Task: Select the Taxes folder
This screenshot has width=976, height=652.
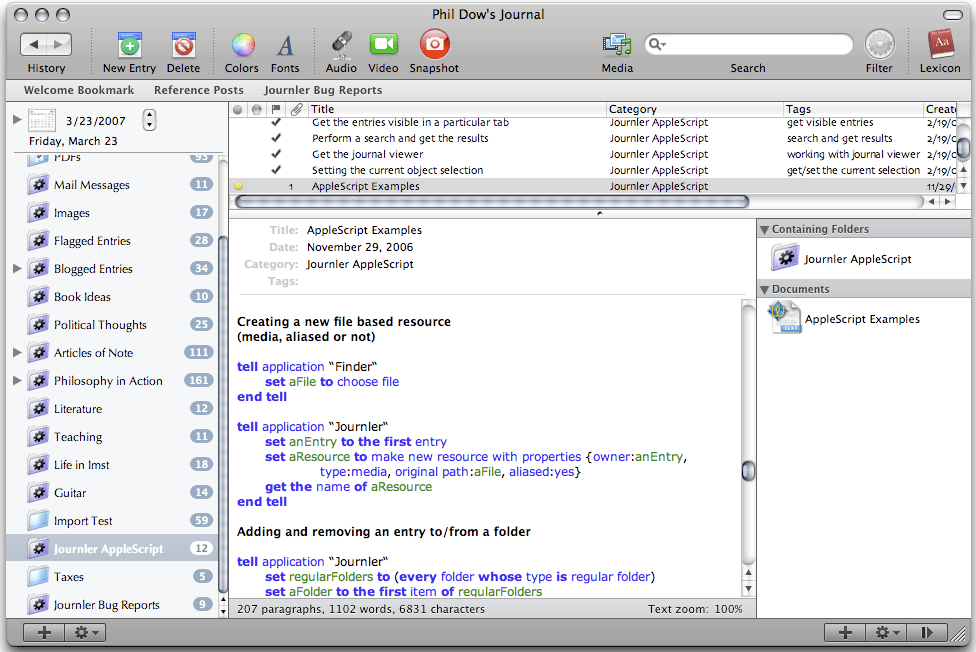Action: click(112, 577)
